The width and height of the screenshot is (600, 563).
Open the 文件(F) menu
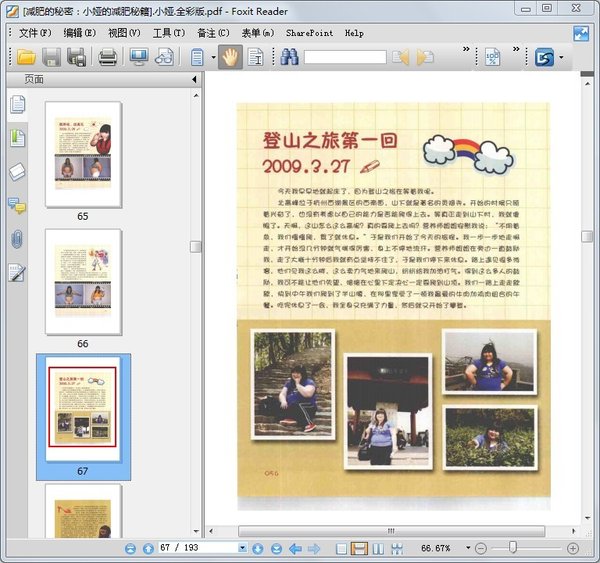(36, 32)
